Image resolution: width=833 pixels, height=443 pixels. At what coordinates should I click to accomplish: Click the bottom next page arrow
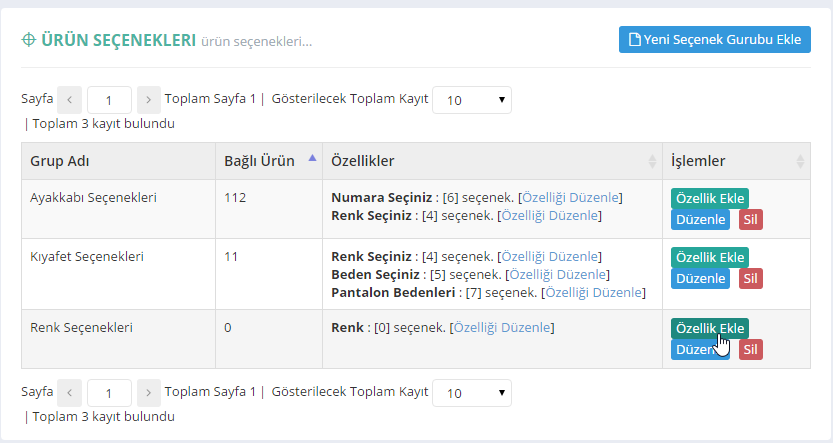[x=148, y=393]
